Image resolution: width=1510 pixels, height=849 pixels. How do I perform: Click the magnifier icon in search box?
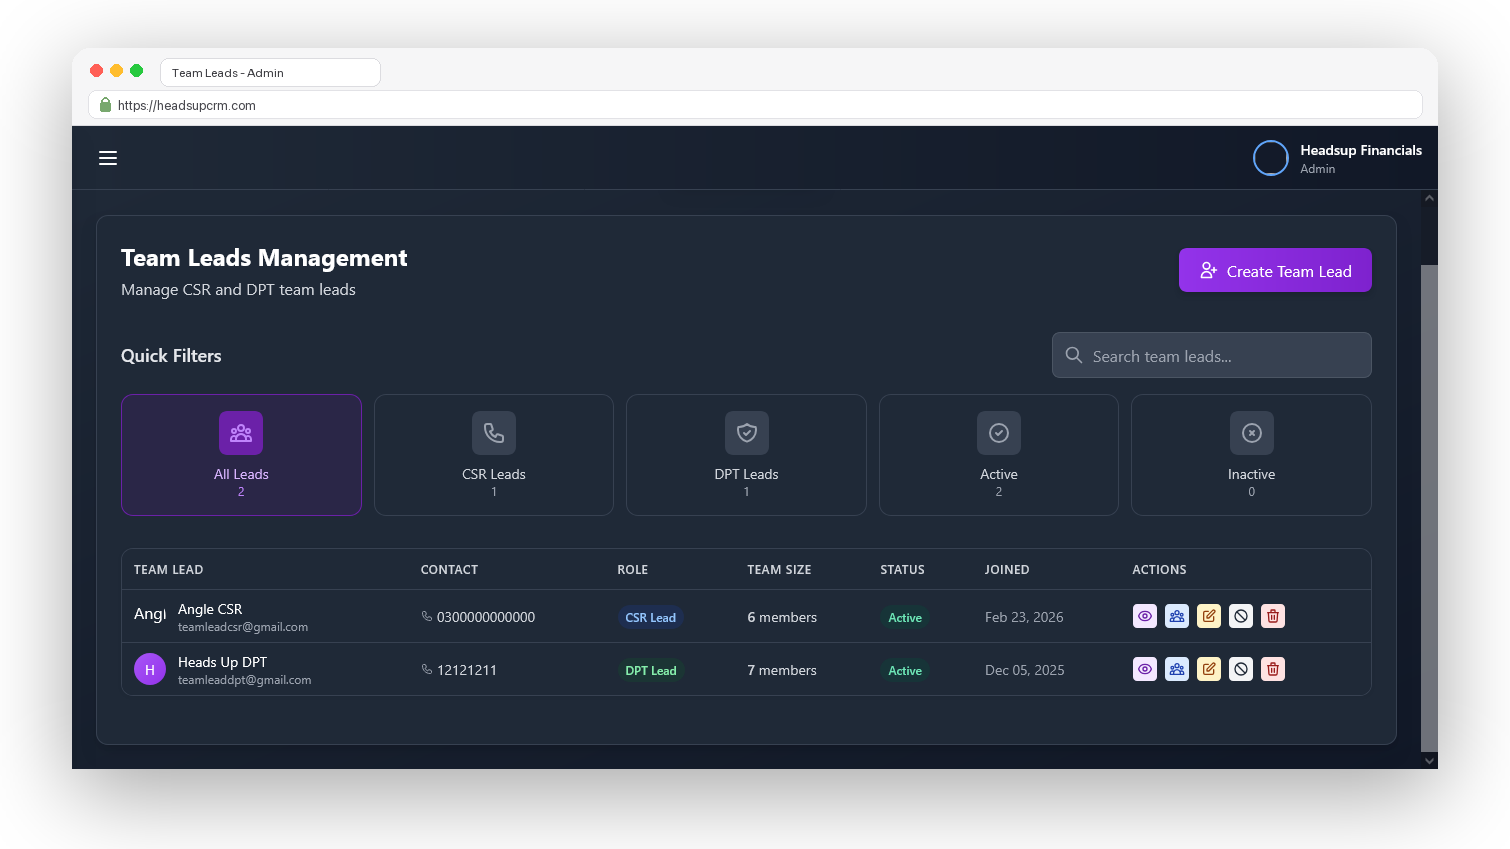[x=1074, y=355]
